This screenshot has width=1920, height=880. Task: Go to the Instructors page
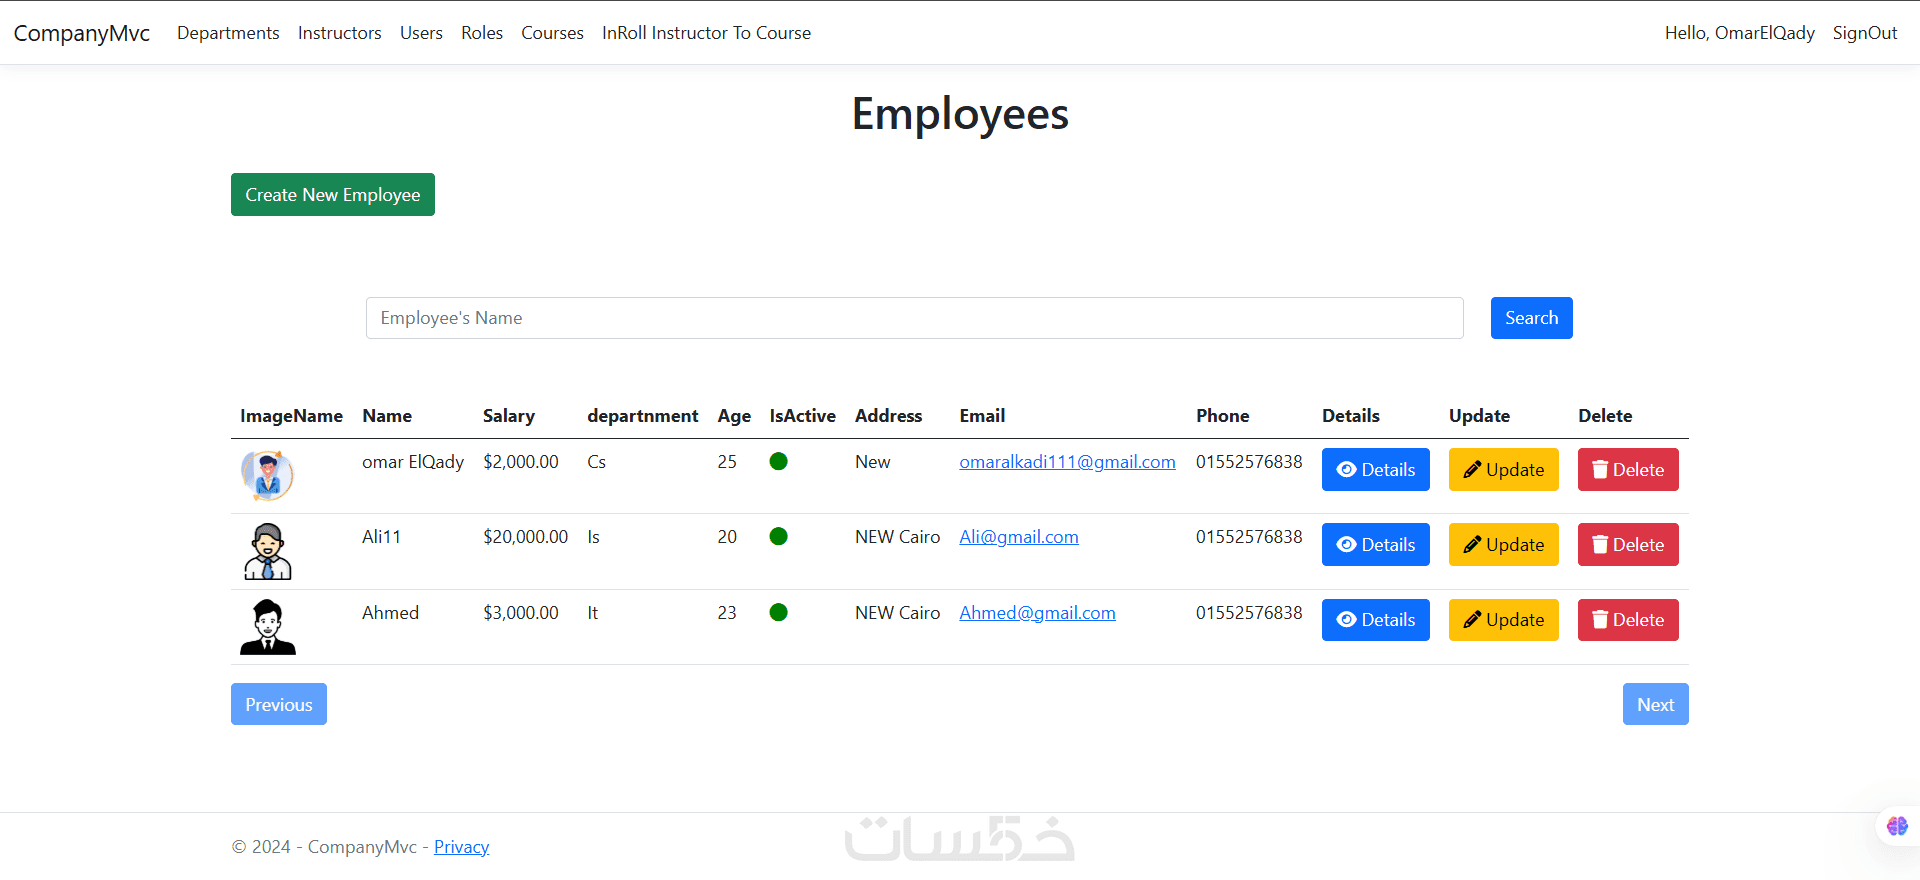coord(339,33)
